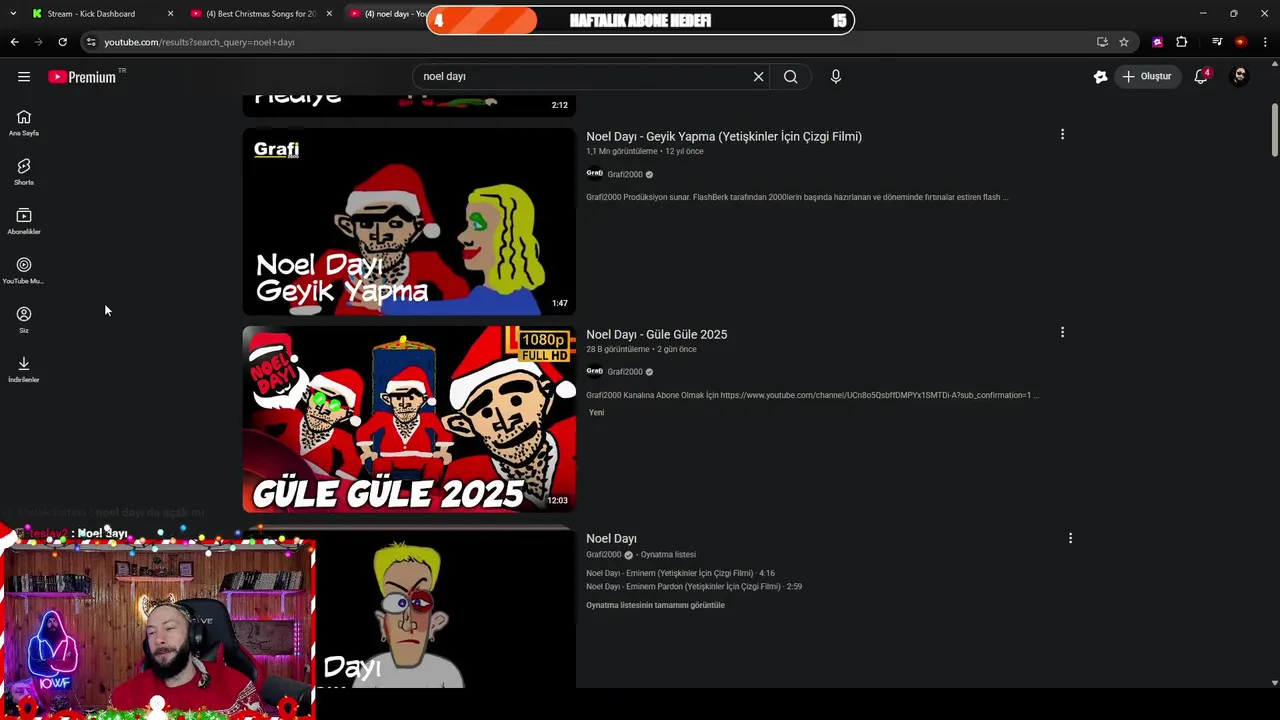This screenshot has width=1280, height=720.
Task: Click the youtube.com address bar
Action: click(x=590, y=42)
